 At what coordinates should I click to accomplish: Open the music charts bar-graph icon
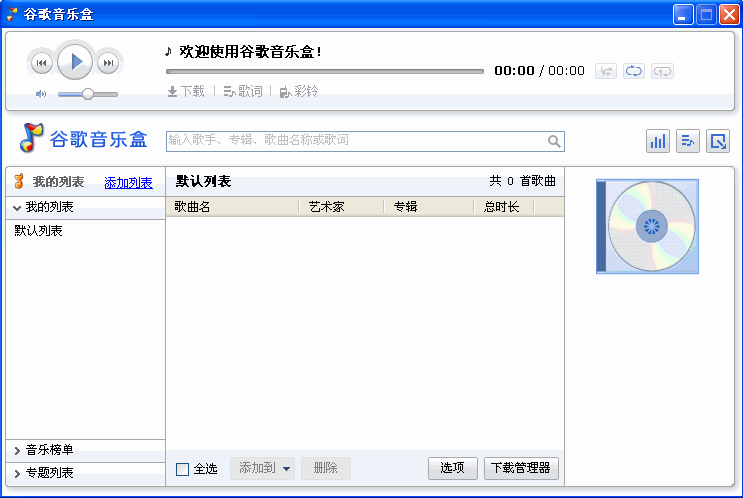(658, 141)
